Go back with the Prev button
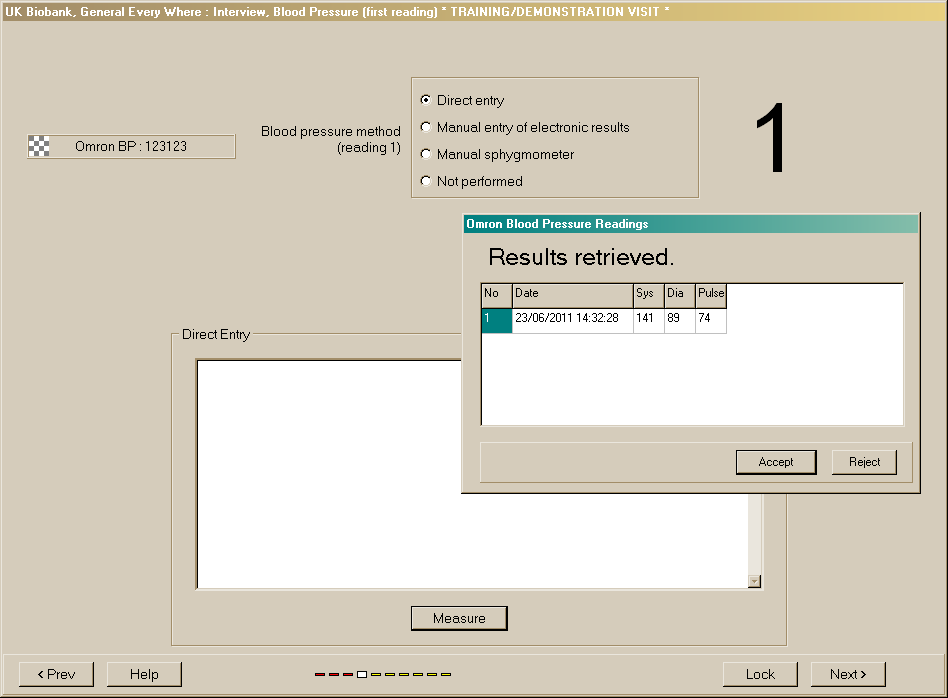Screen dimensions: 948x698 pos(56,674)
